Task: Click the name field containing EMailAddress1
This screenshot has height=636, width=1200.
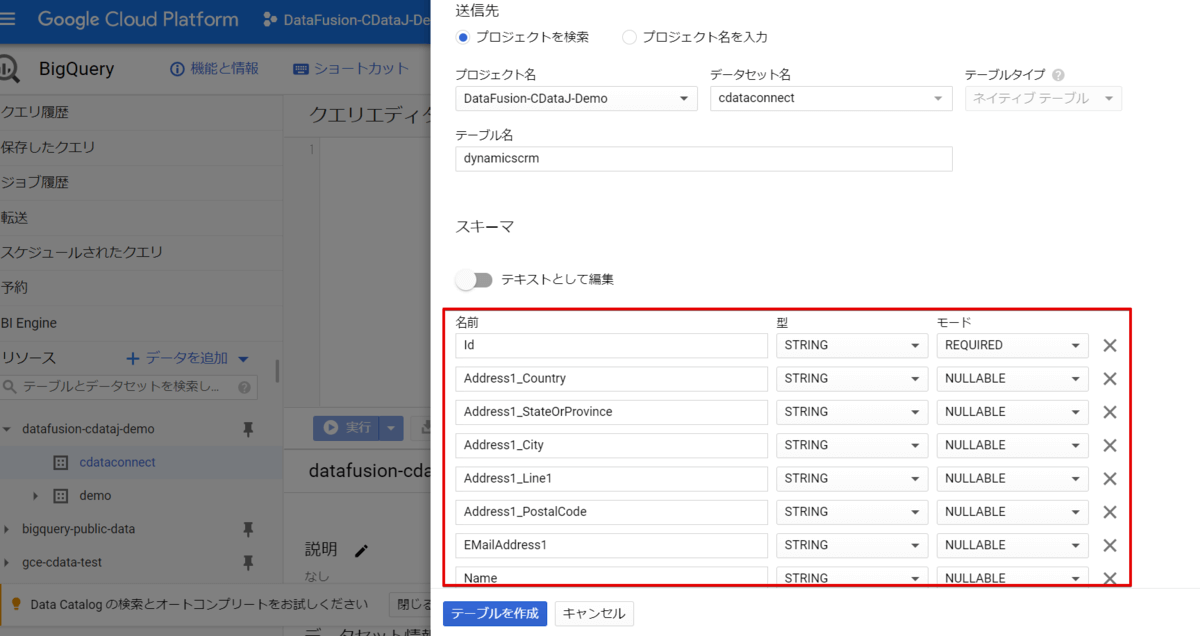Action: click(x=611, y=545)
